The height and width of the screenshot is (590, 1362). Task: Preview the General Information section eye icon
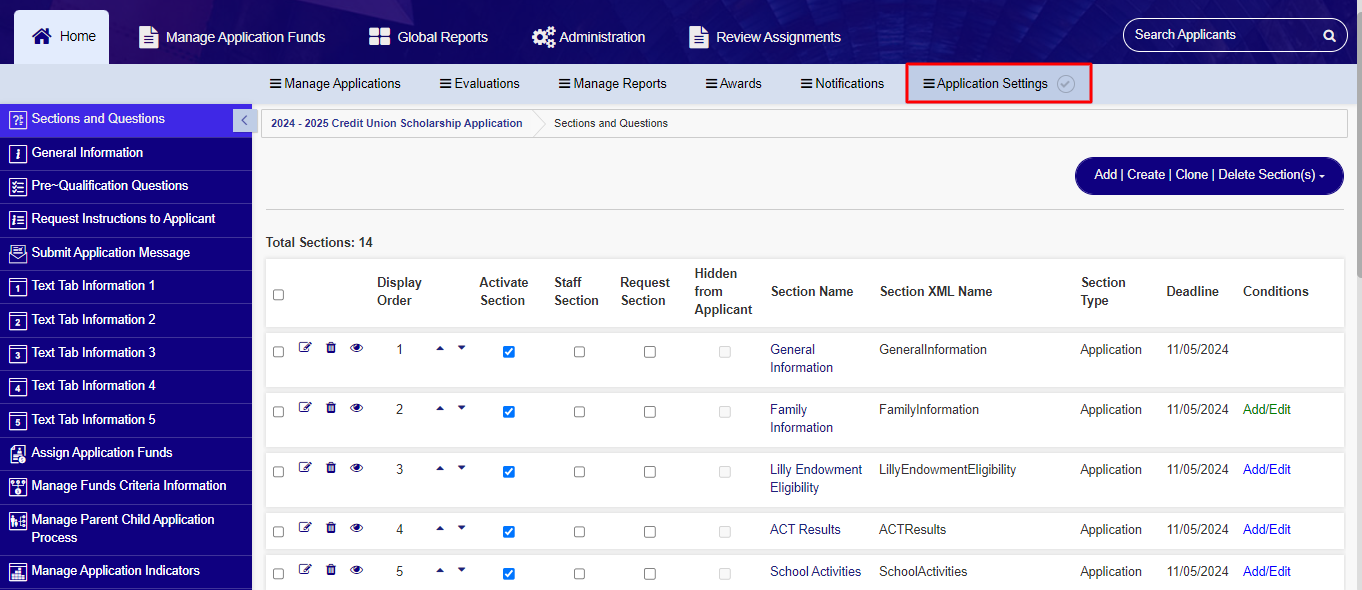point(357,348)
